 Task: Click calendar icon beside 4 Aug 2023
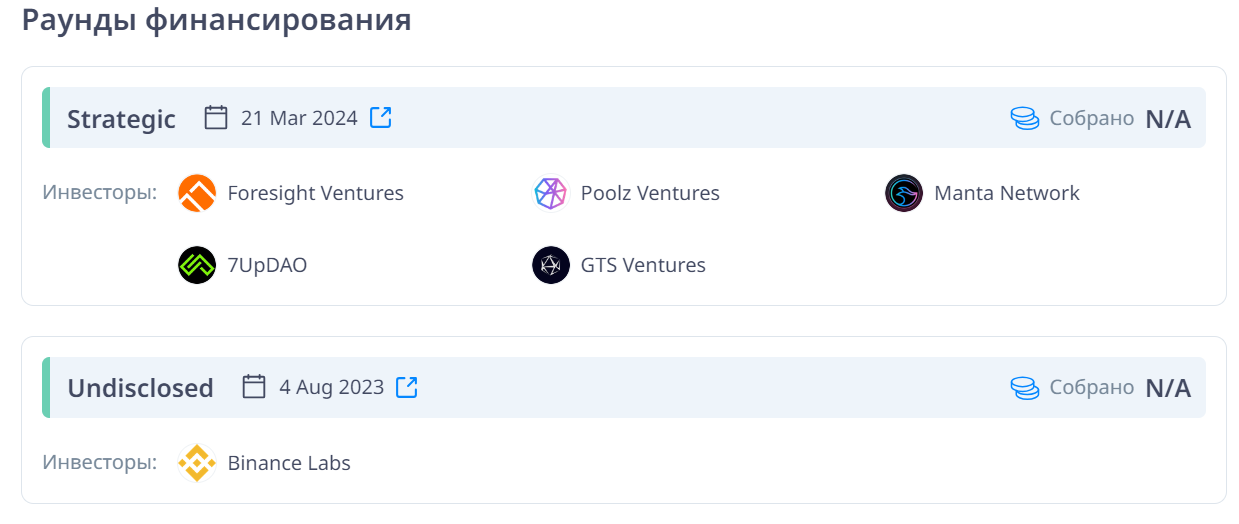pyautogui.click(x=254, y=387)
